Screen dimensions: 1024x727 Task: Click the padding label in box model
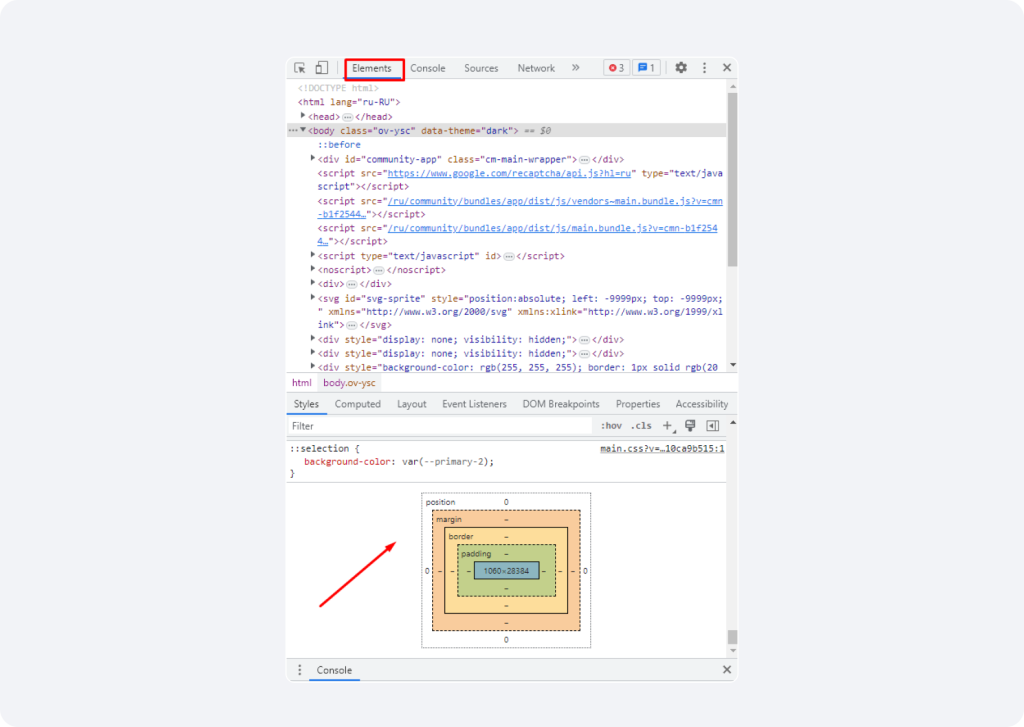click(x=476, y=554)
